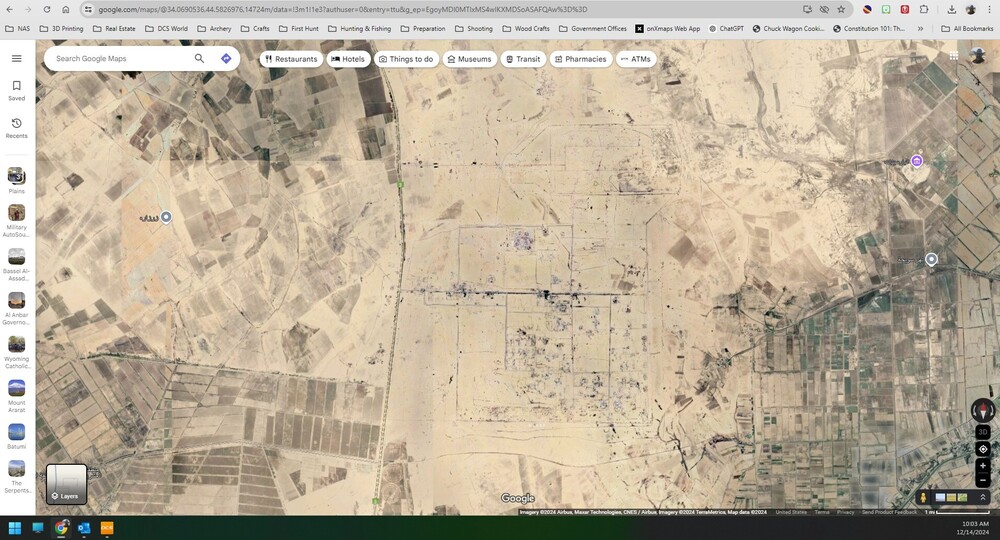The height and width of the screenshot is (540, 1000).
Task: Open the Wyoming Catholic recent item
Action: click(17, 353)
